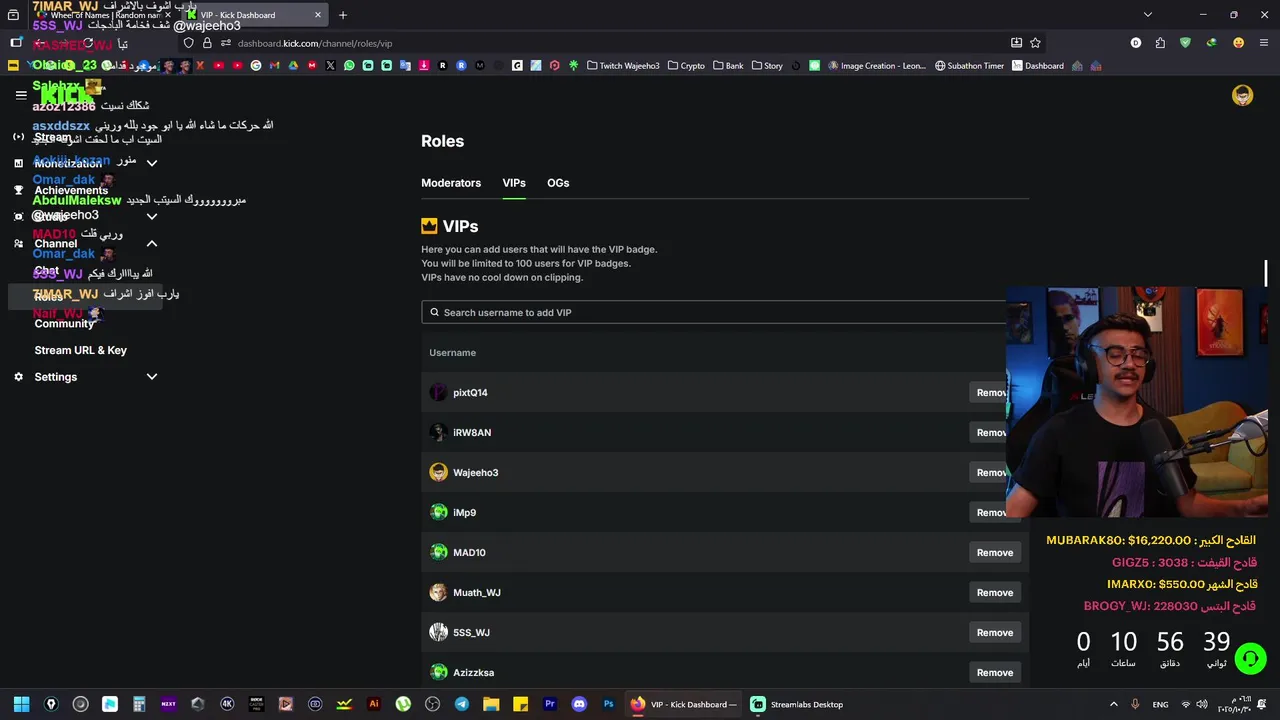Open Photoshop from the taskbar
The width and height of the screenshot is (1280, 720).
[608, 704]
